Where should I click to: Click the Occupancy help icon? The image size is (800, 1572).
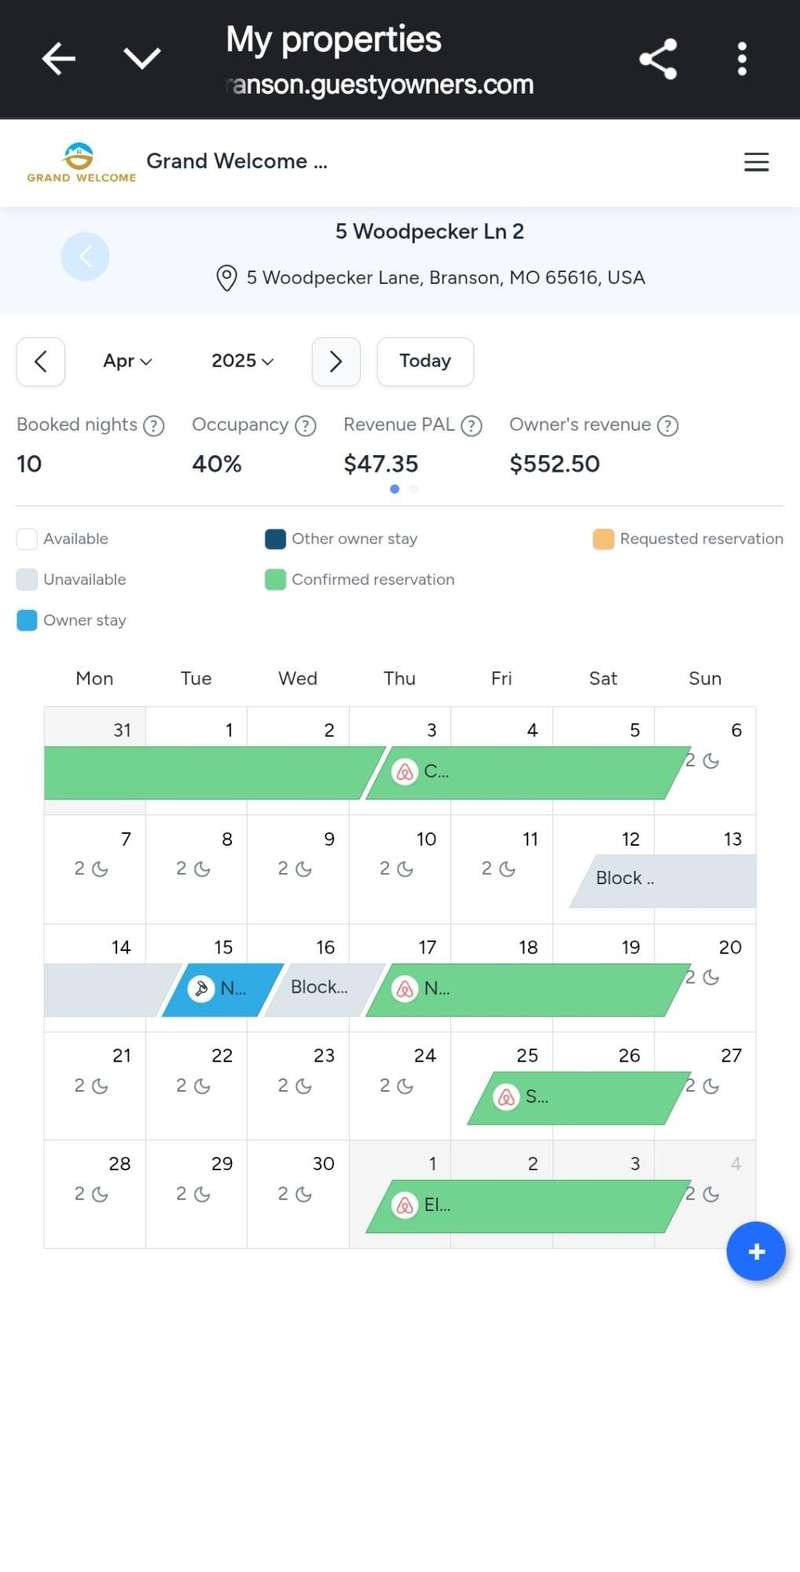pyautogui.click(x=306, y=426)
